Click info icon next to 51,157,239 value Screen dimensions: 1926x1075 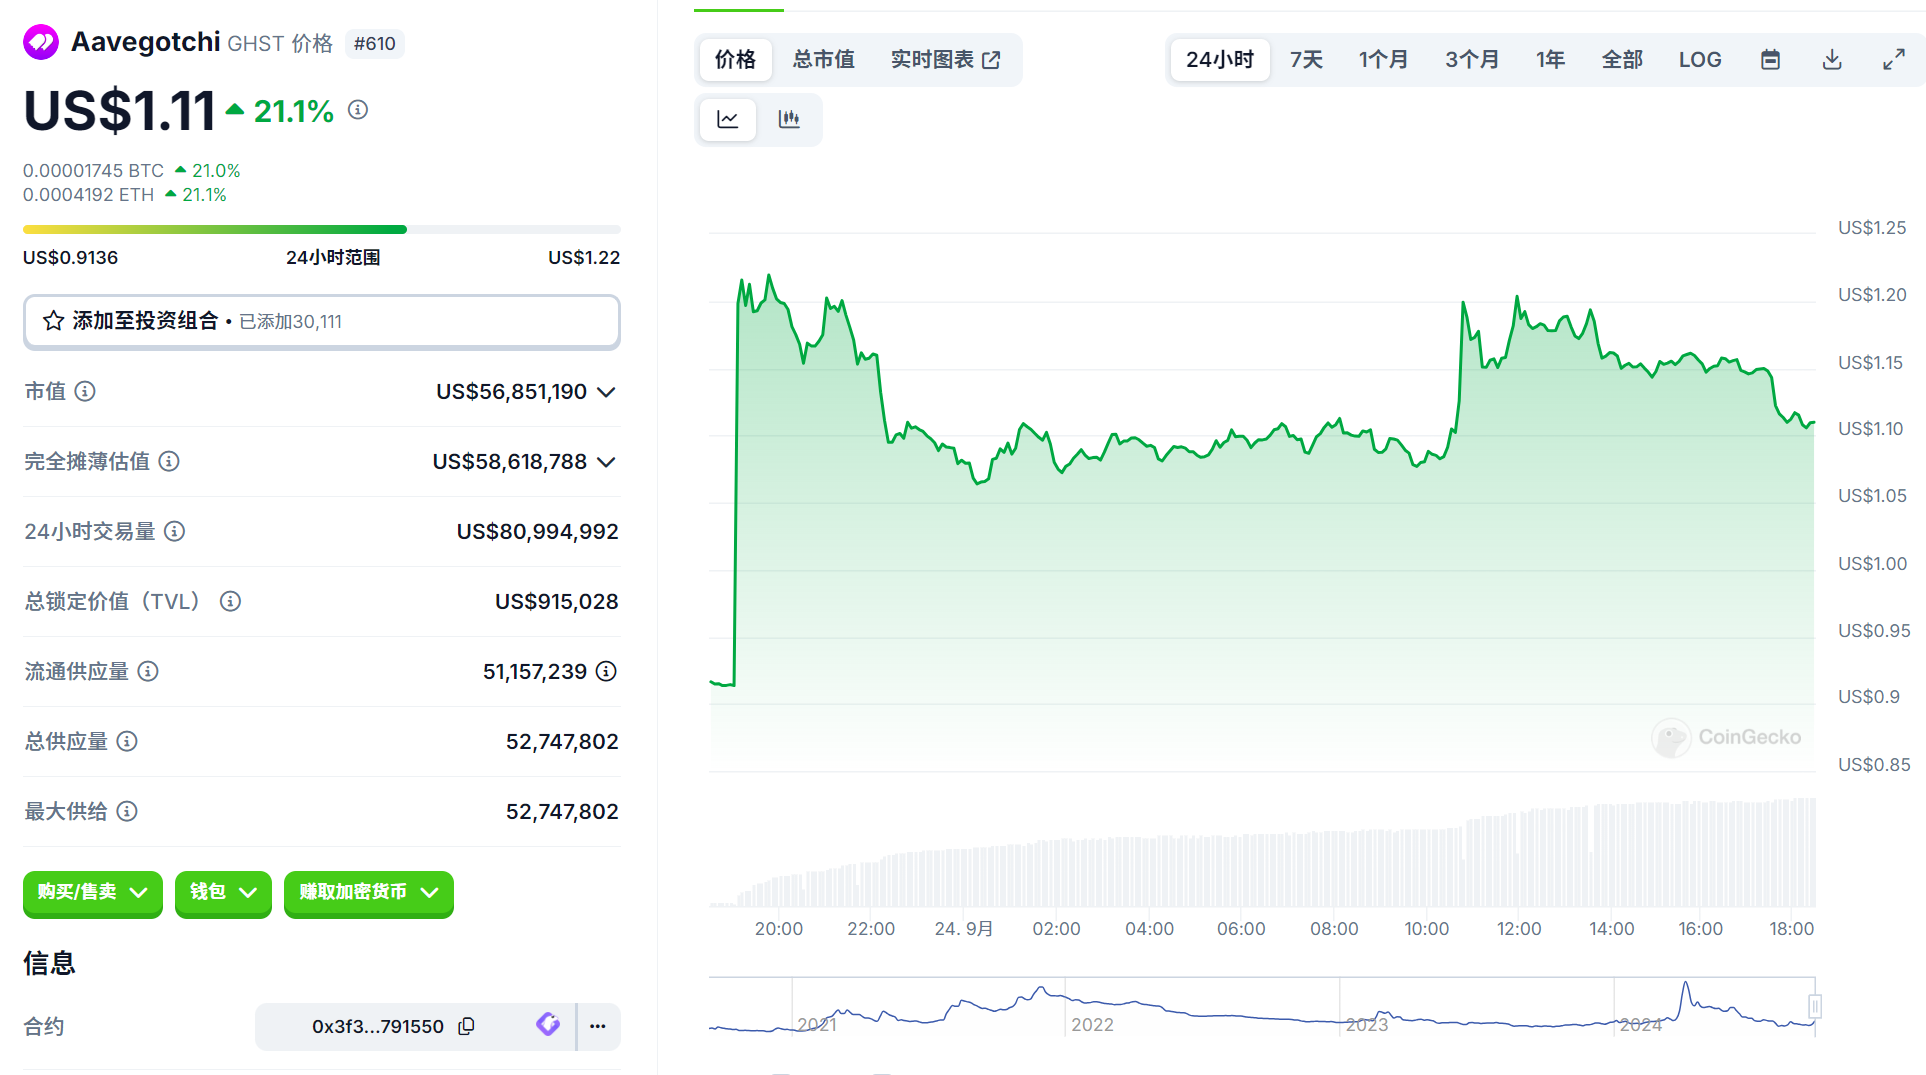coord(606,671)
